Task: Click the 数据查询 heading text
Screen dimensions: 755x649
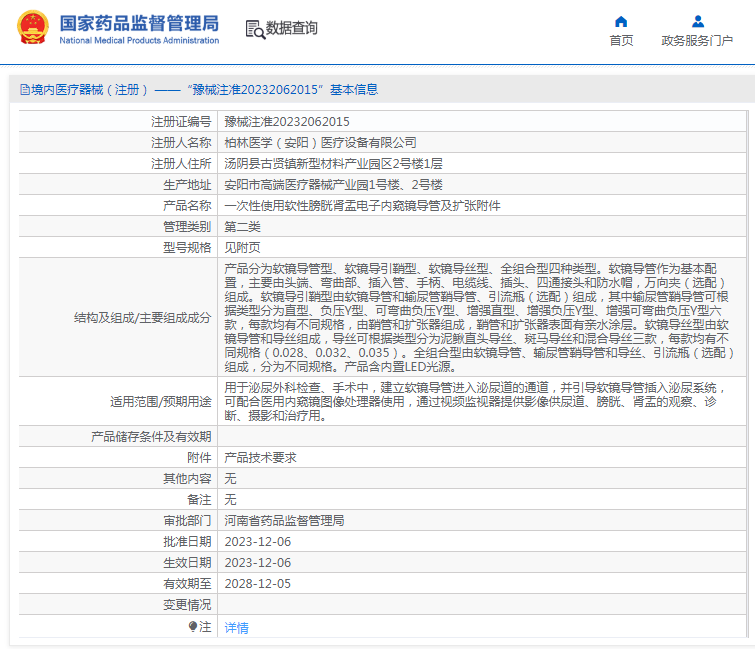Action: [x=292, y=28]
